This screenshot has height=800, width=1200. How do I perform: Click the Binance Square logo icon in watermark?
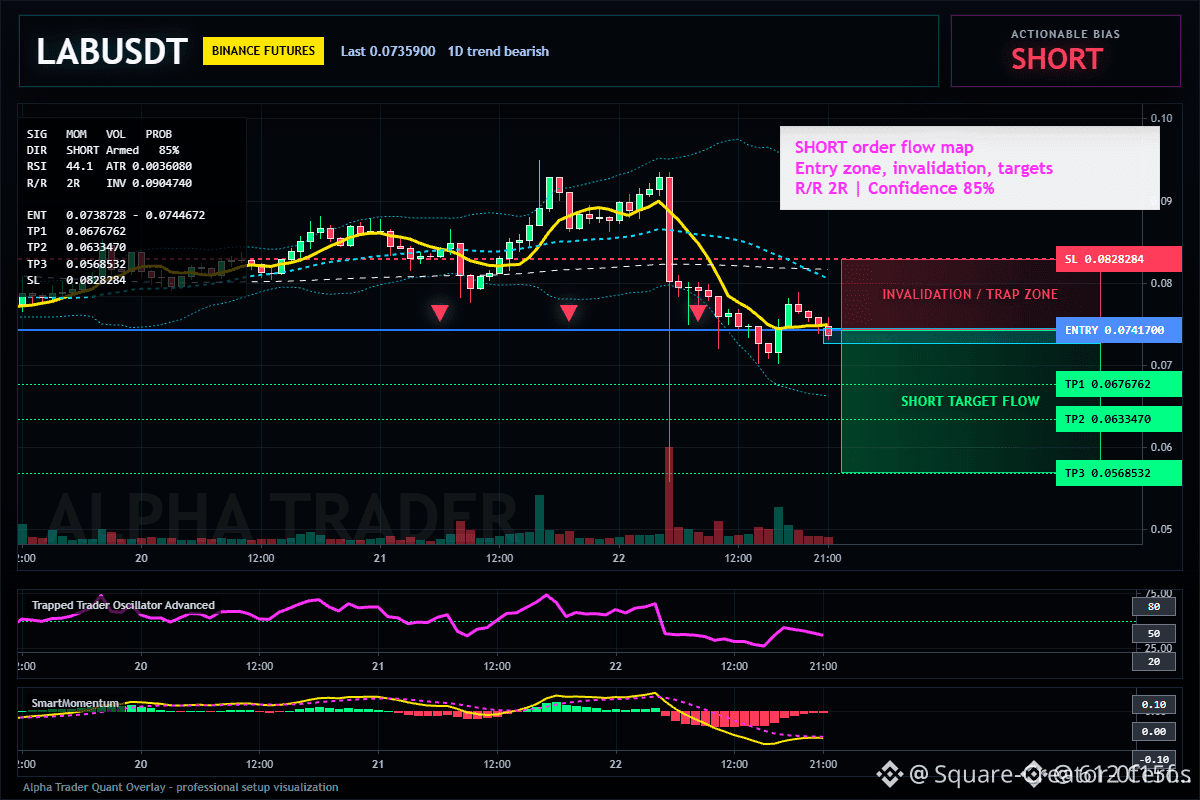890,773
